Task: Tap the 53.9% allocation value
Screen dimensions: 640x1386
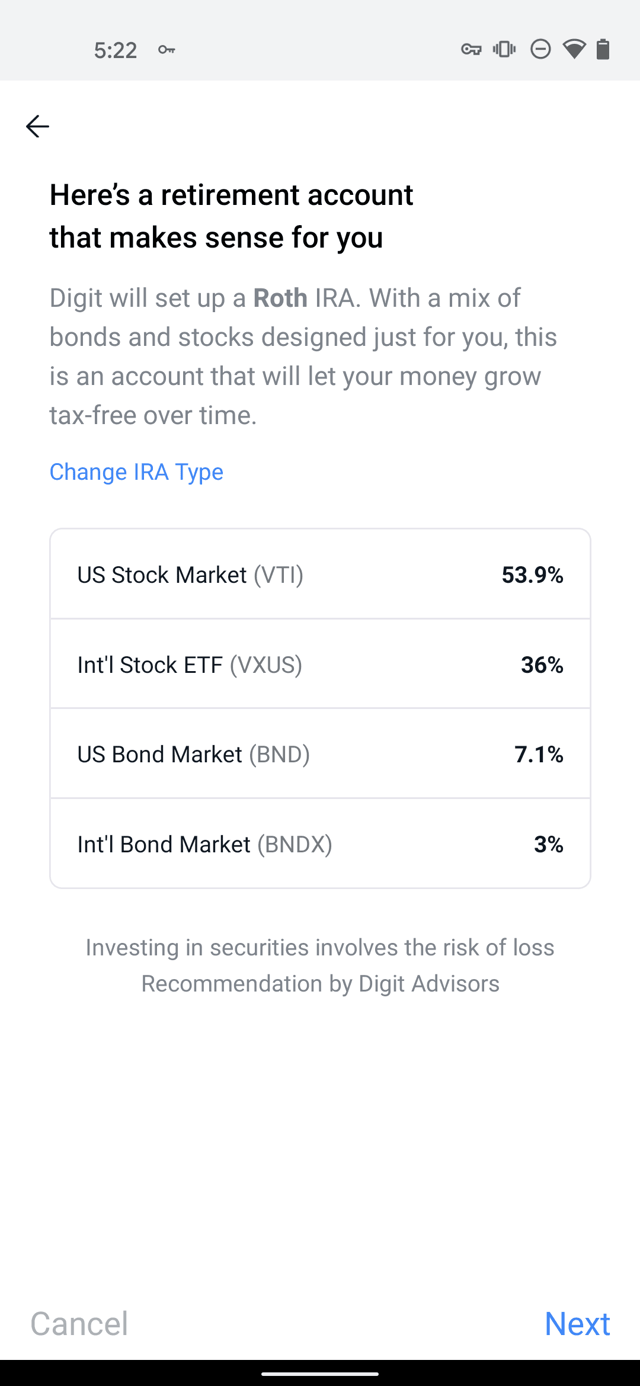Action: tap(532, 575)
